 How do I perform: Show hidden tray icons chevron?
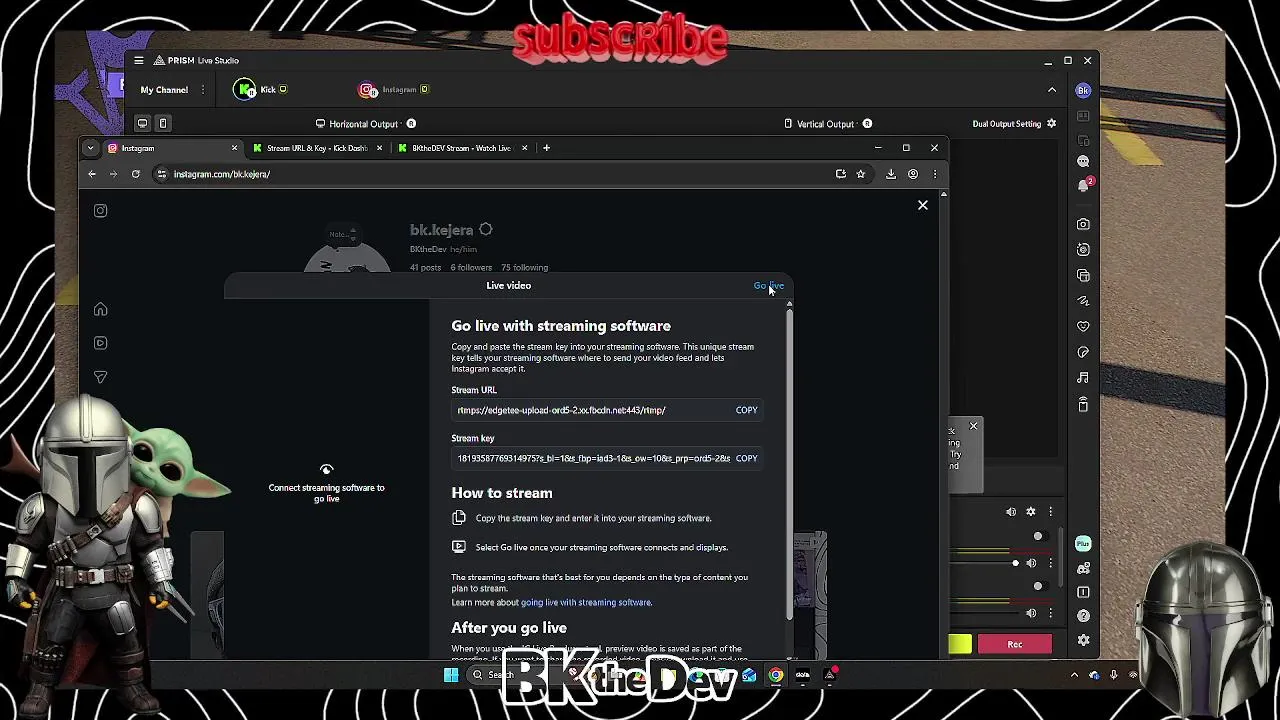(x=1075, y=675)
